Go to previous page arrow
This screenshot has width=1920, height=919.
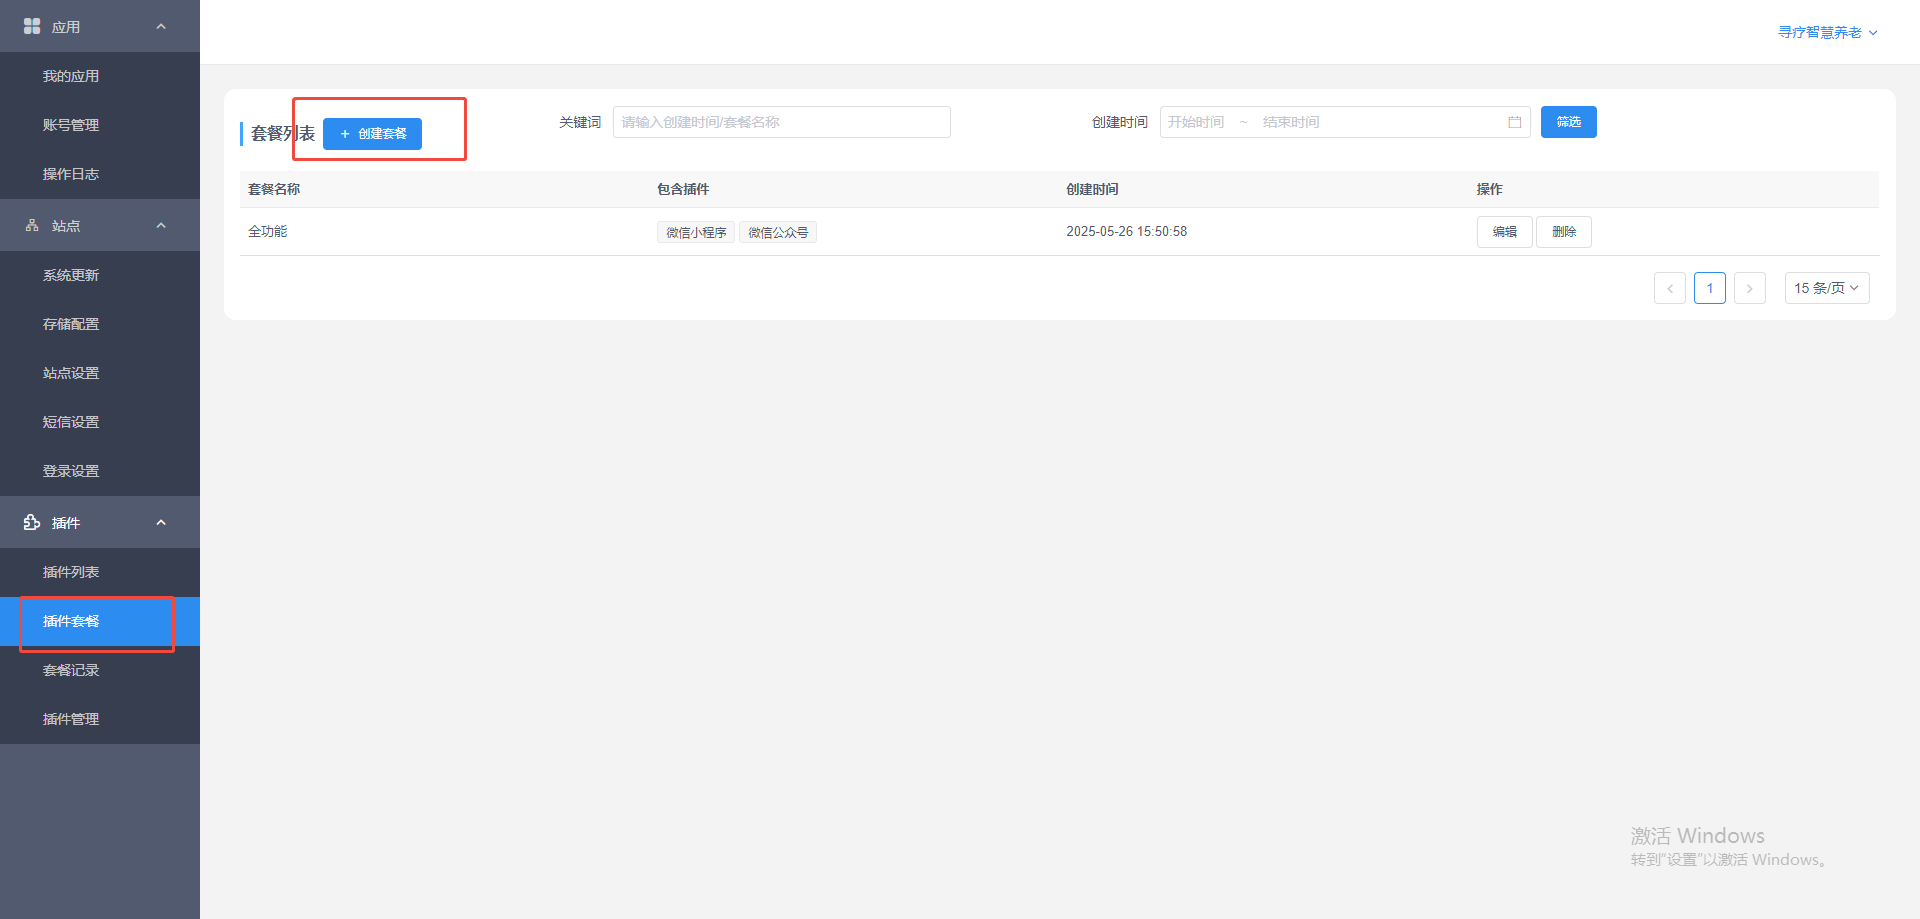tap(1670, 288)
